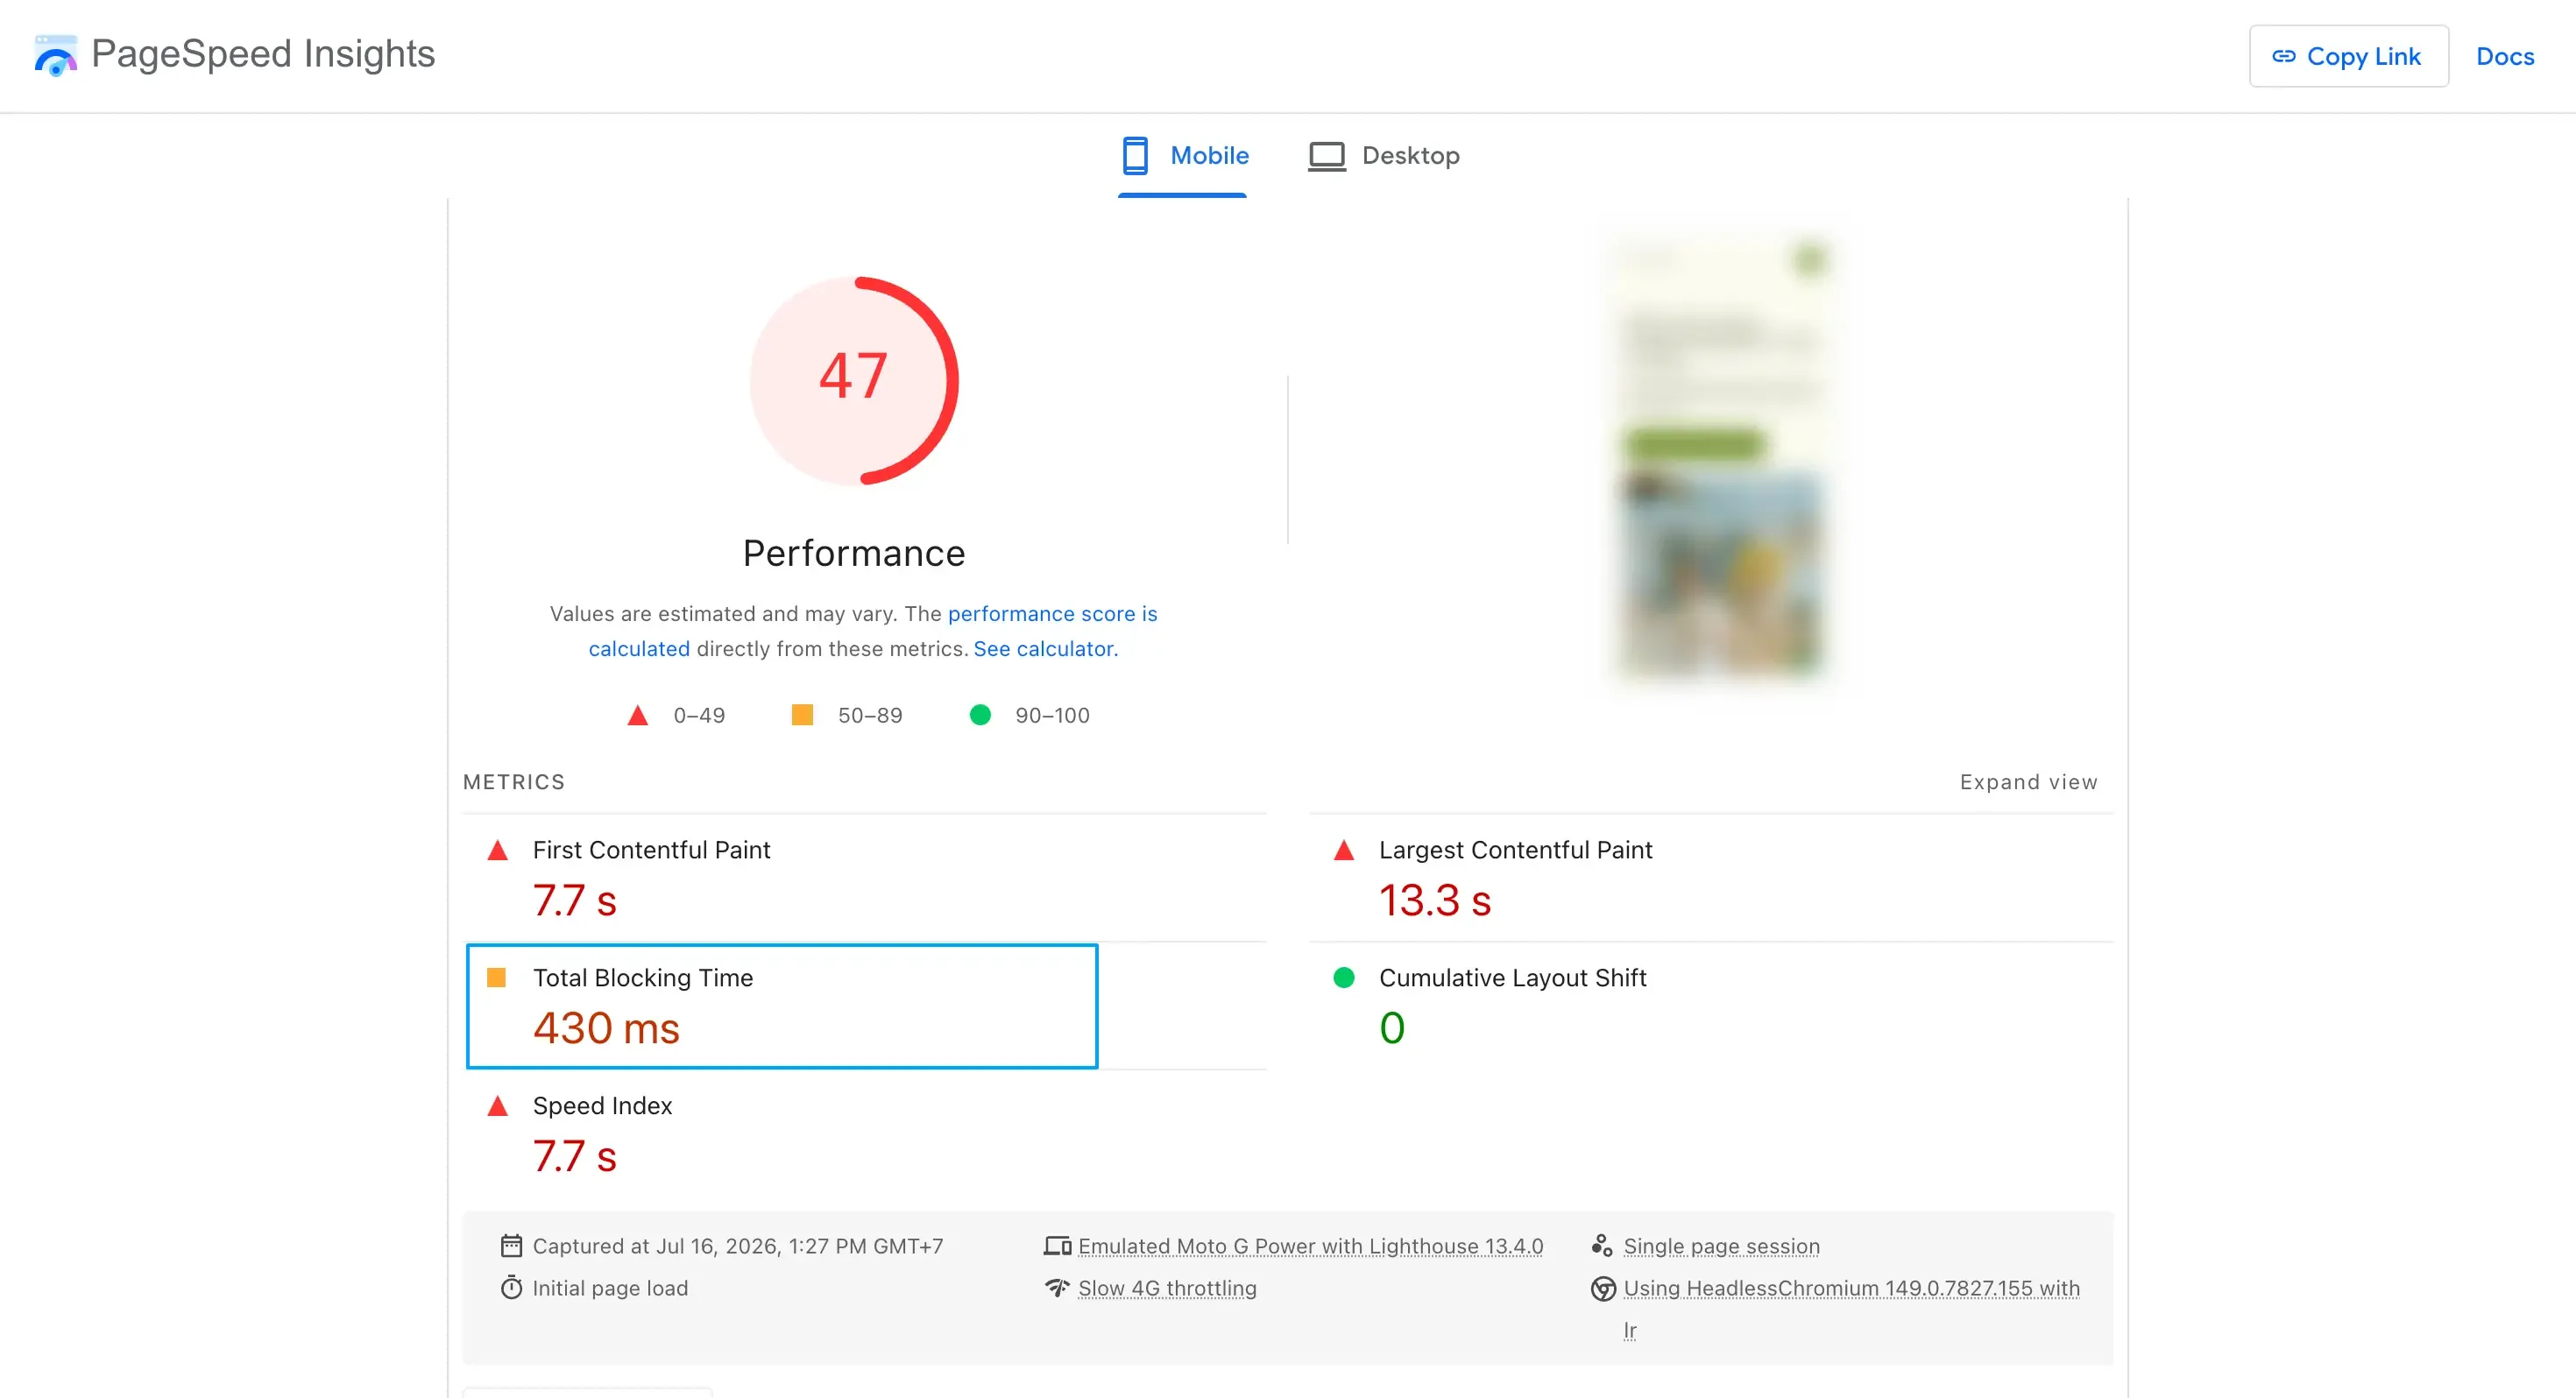This screenshot has width=2576, height=1398.
Task: Click the green circle beside Cumulative Layout Shift
Action: tap(1344, 978)
